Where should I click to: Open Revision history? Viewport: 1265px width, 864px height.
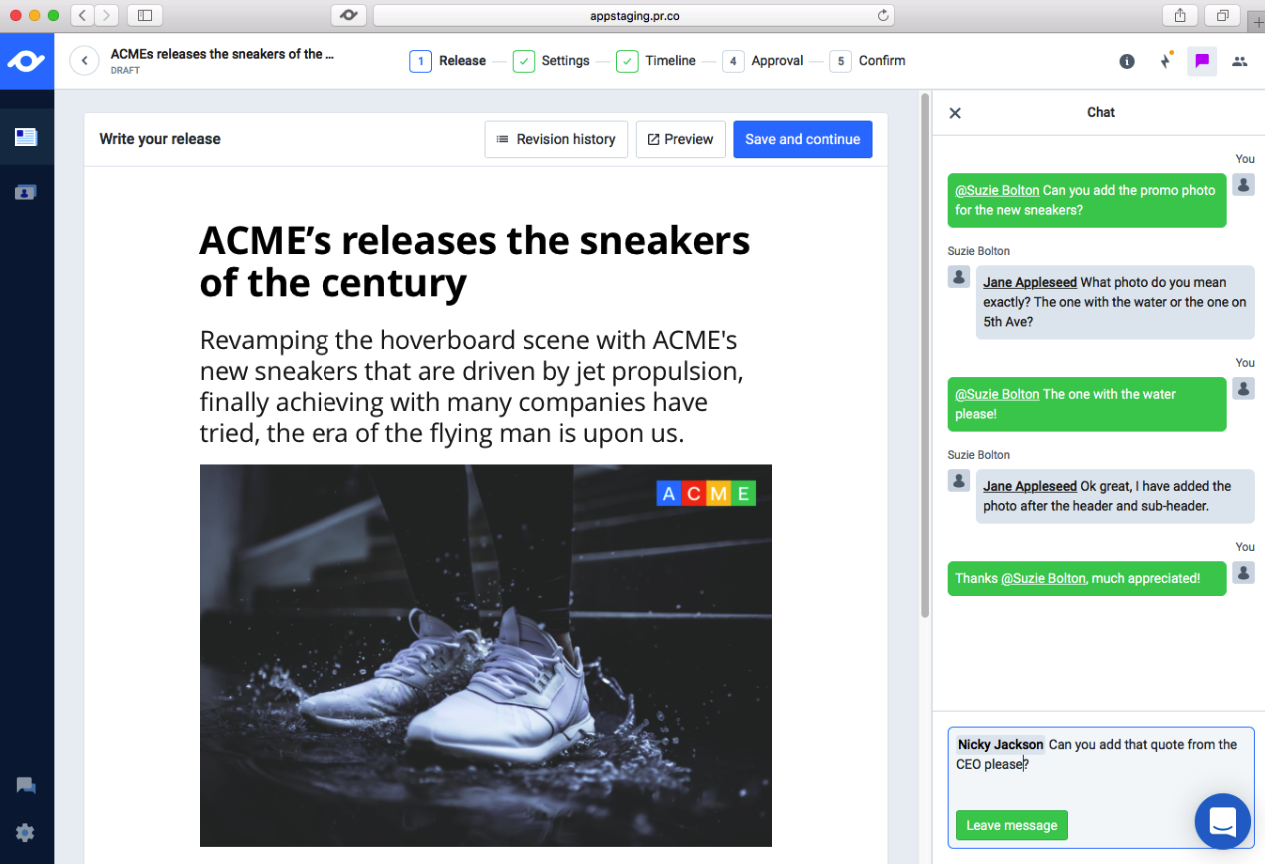click(x=556, y=139)
